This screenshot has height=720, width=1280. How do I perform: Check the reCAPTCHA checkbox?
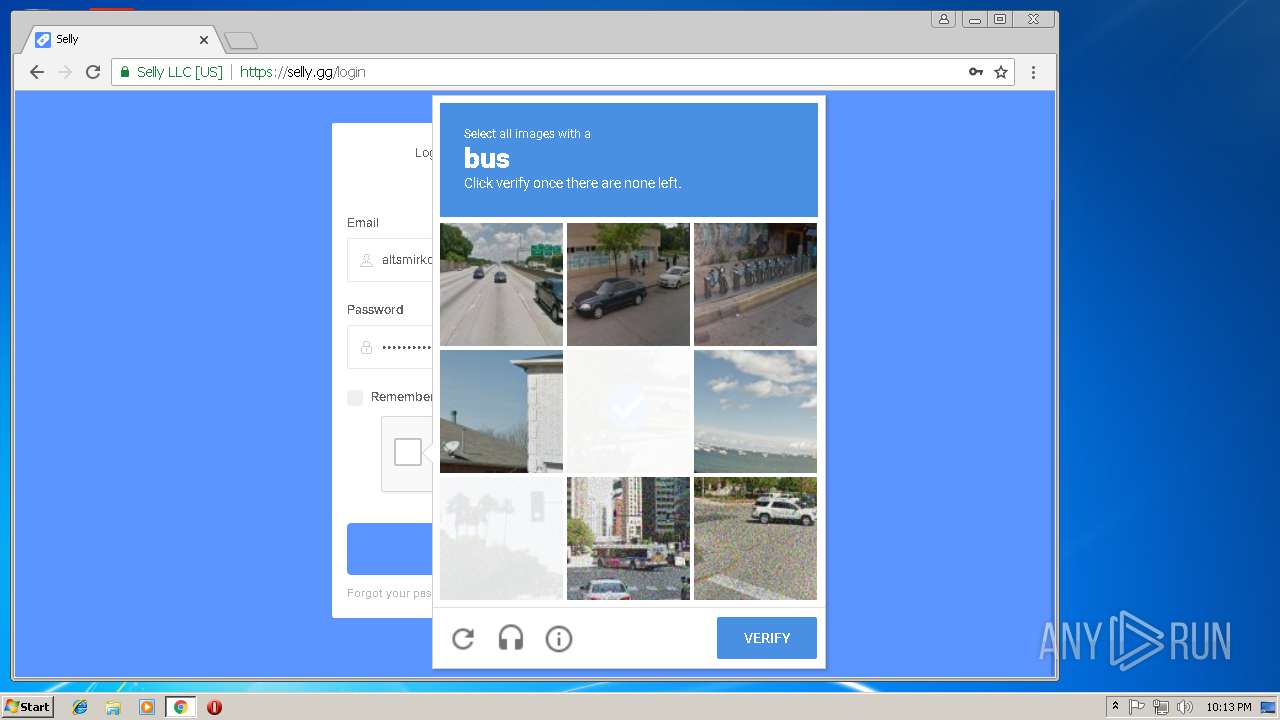click(408, 452)
